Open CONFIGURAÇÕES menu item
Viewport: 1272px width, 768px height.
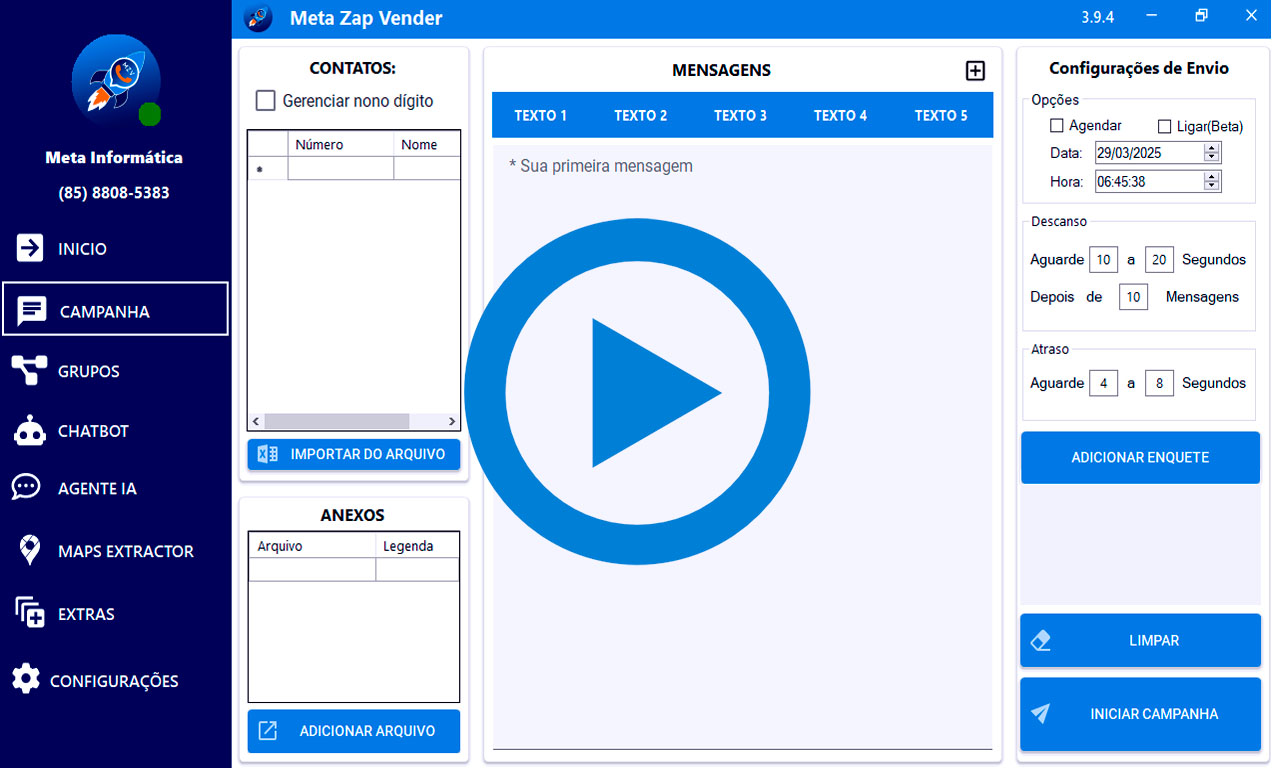coord(115,680)
